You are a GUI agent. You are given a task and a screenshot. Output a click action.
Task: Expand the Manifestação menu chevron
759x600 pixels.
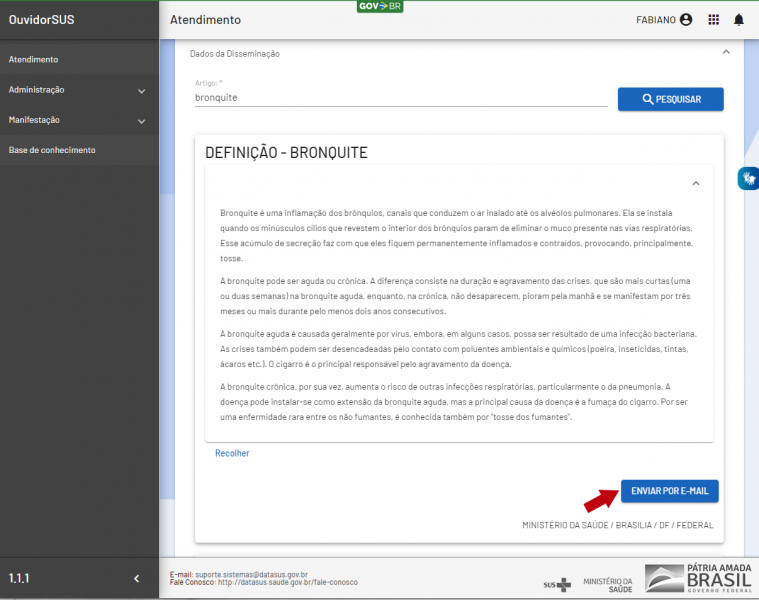141,121
